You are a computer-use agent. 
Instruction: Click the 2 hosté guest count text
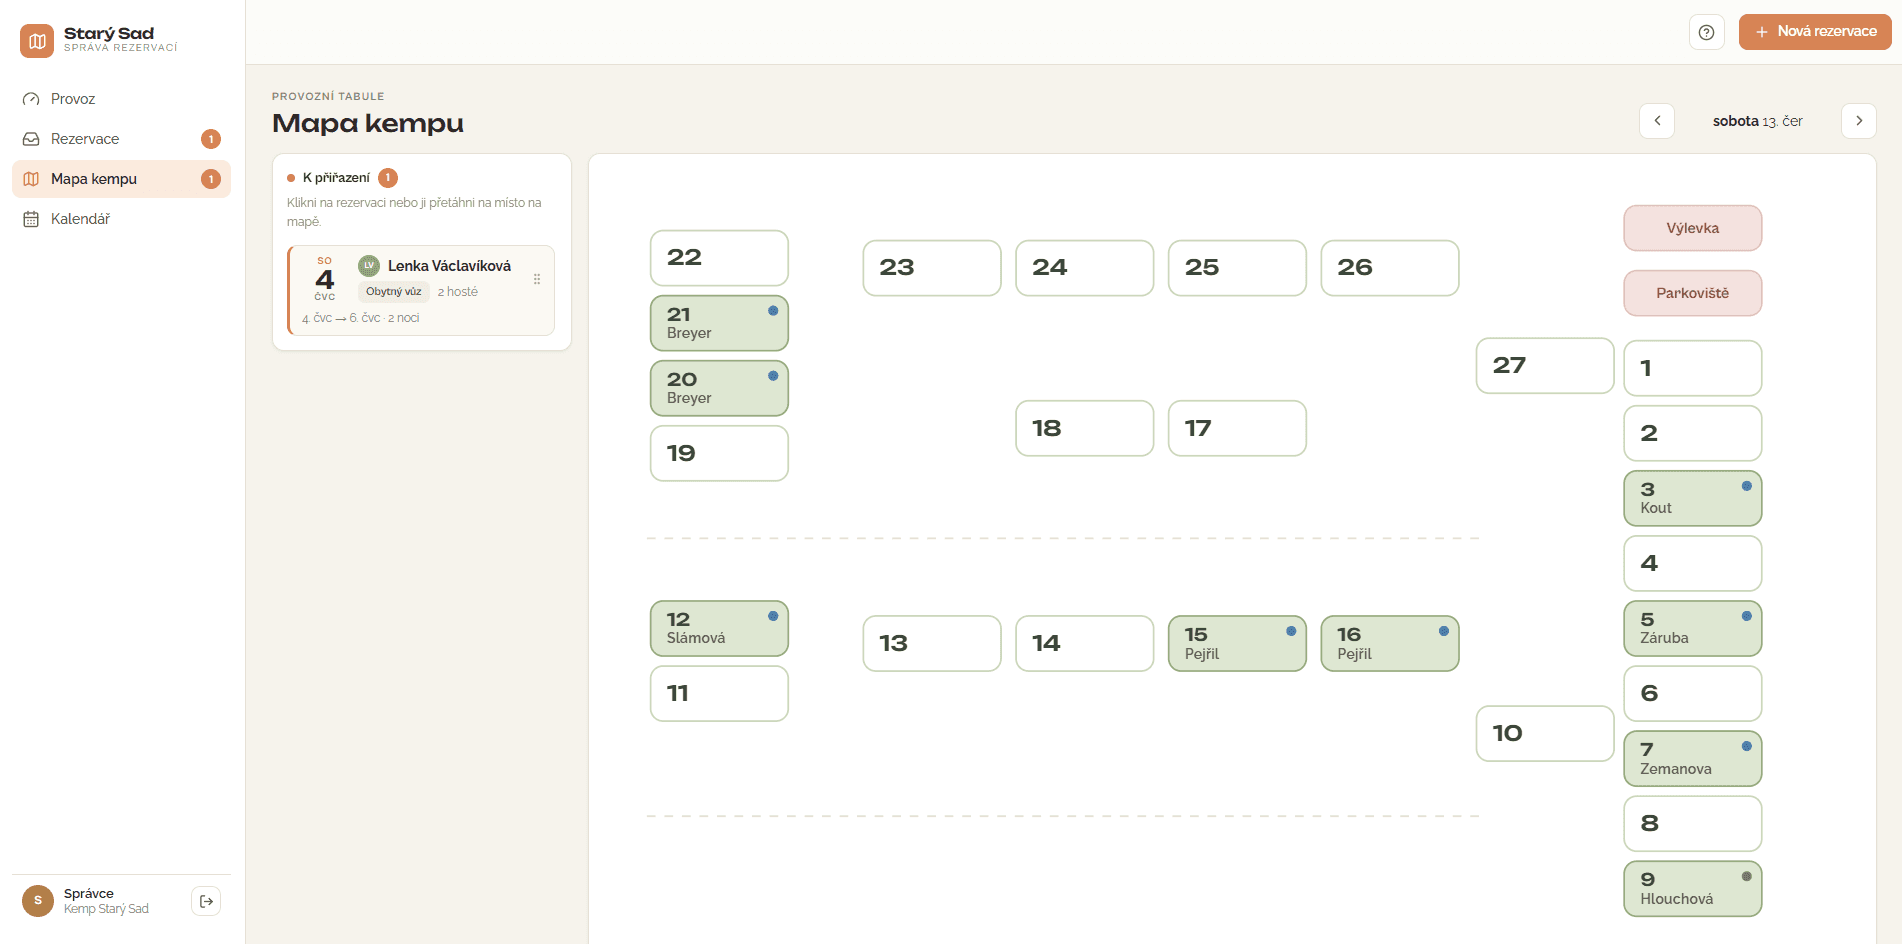click(458, 292)
